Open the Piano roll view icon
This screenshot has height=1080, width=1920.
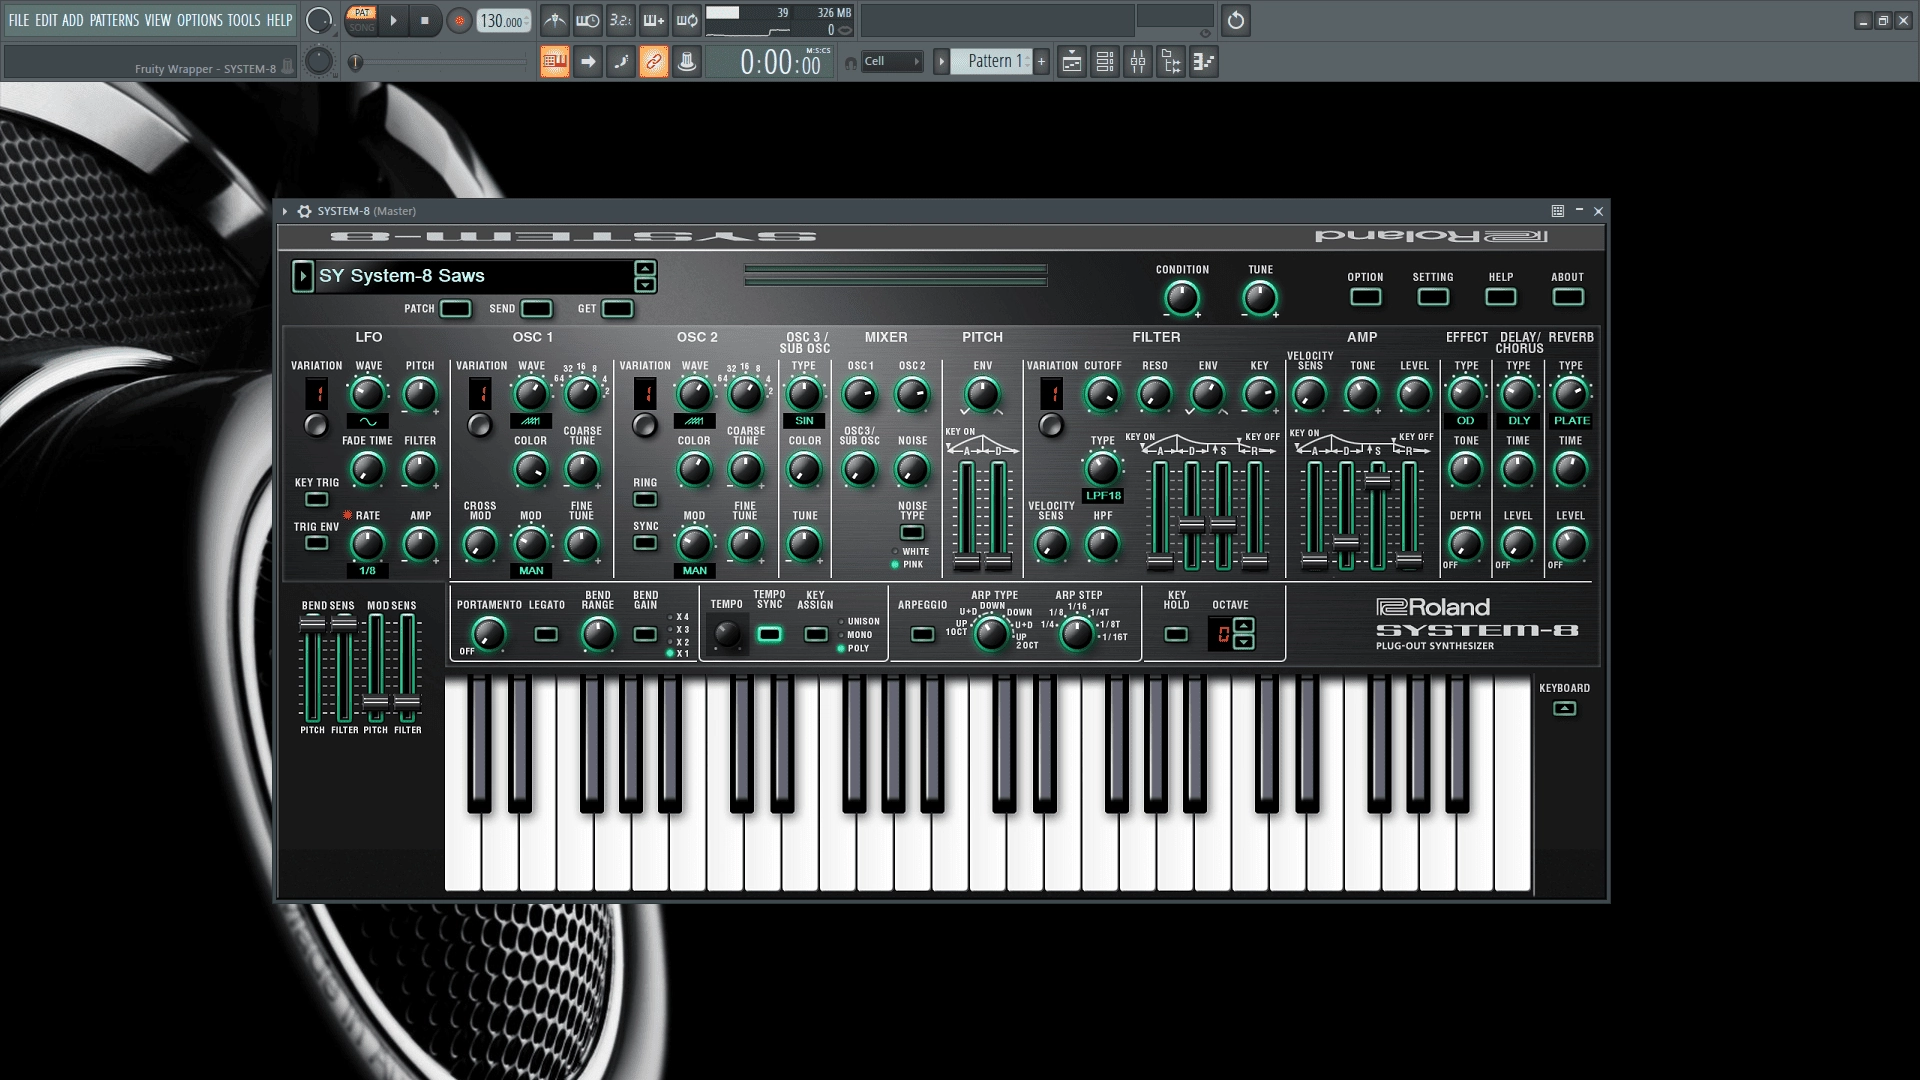click(x=1204, y=62)
